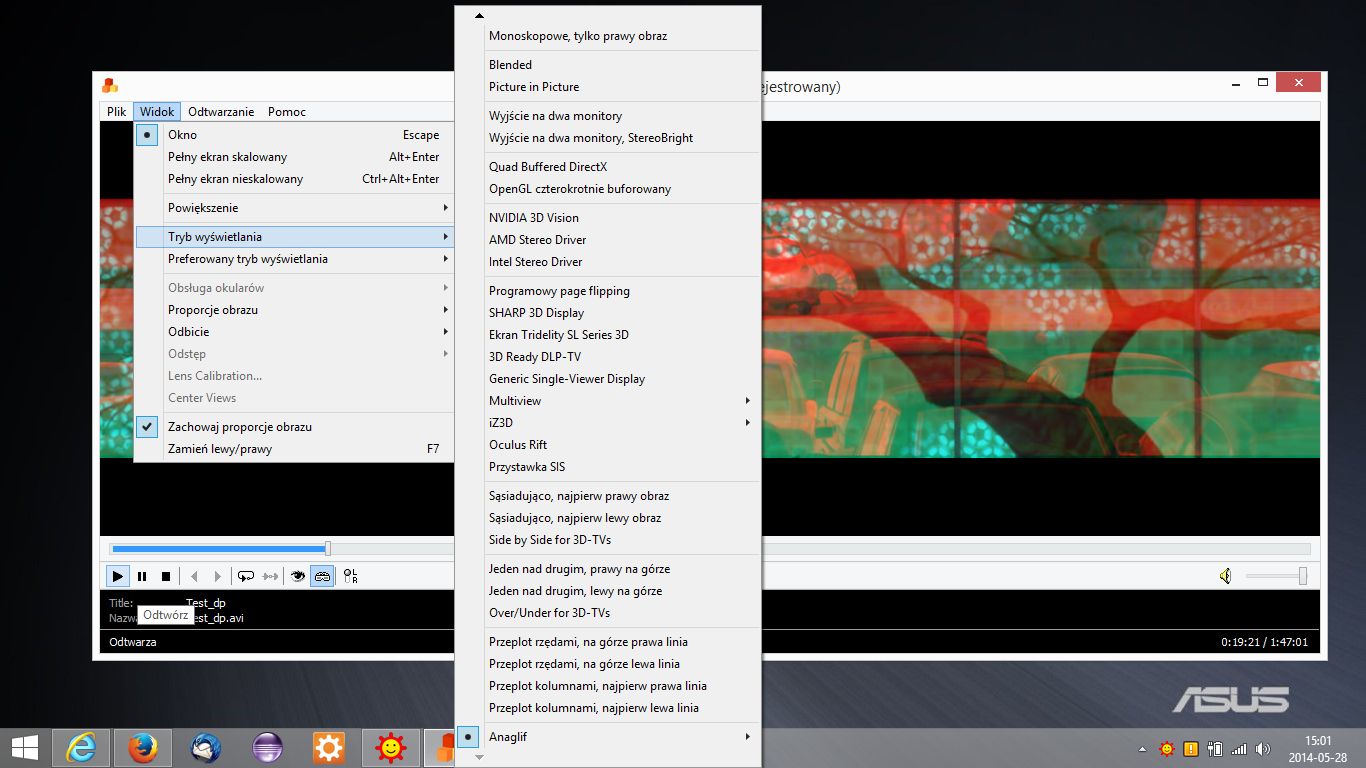The image size is (1366, 768).
Task: Click the clock in system tray
Action: (1318, 748)
